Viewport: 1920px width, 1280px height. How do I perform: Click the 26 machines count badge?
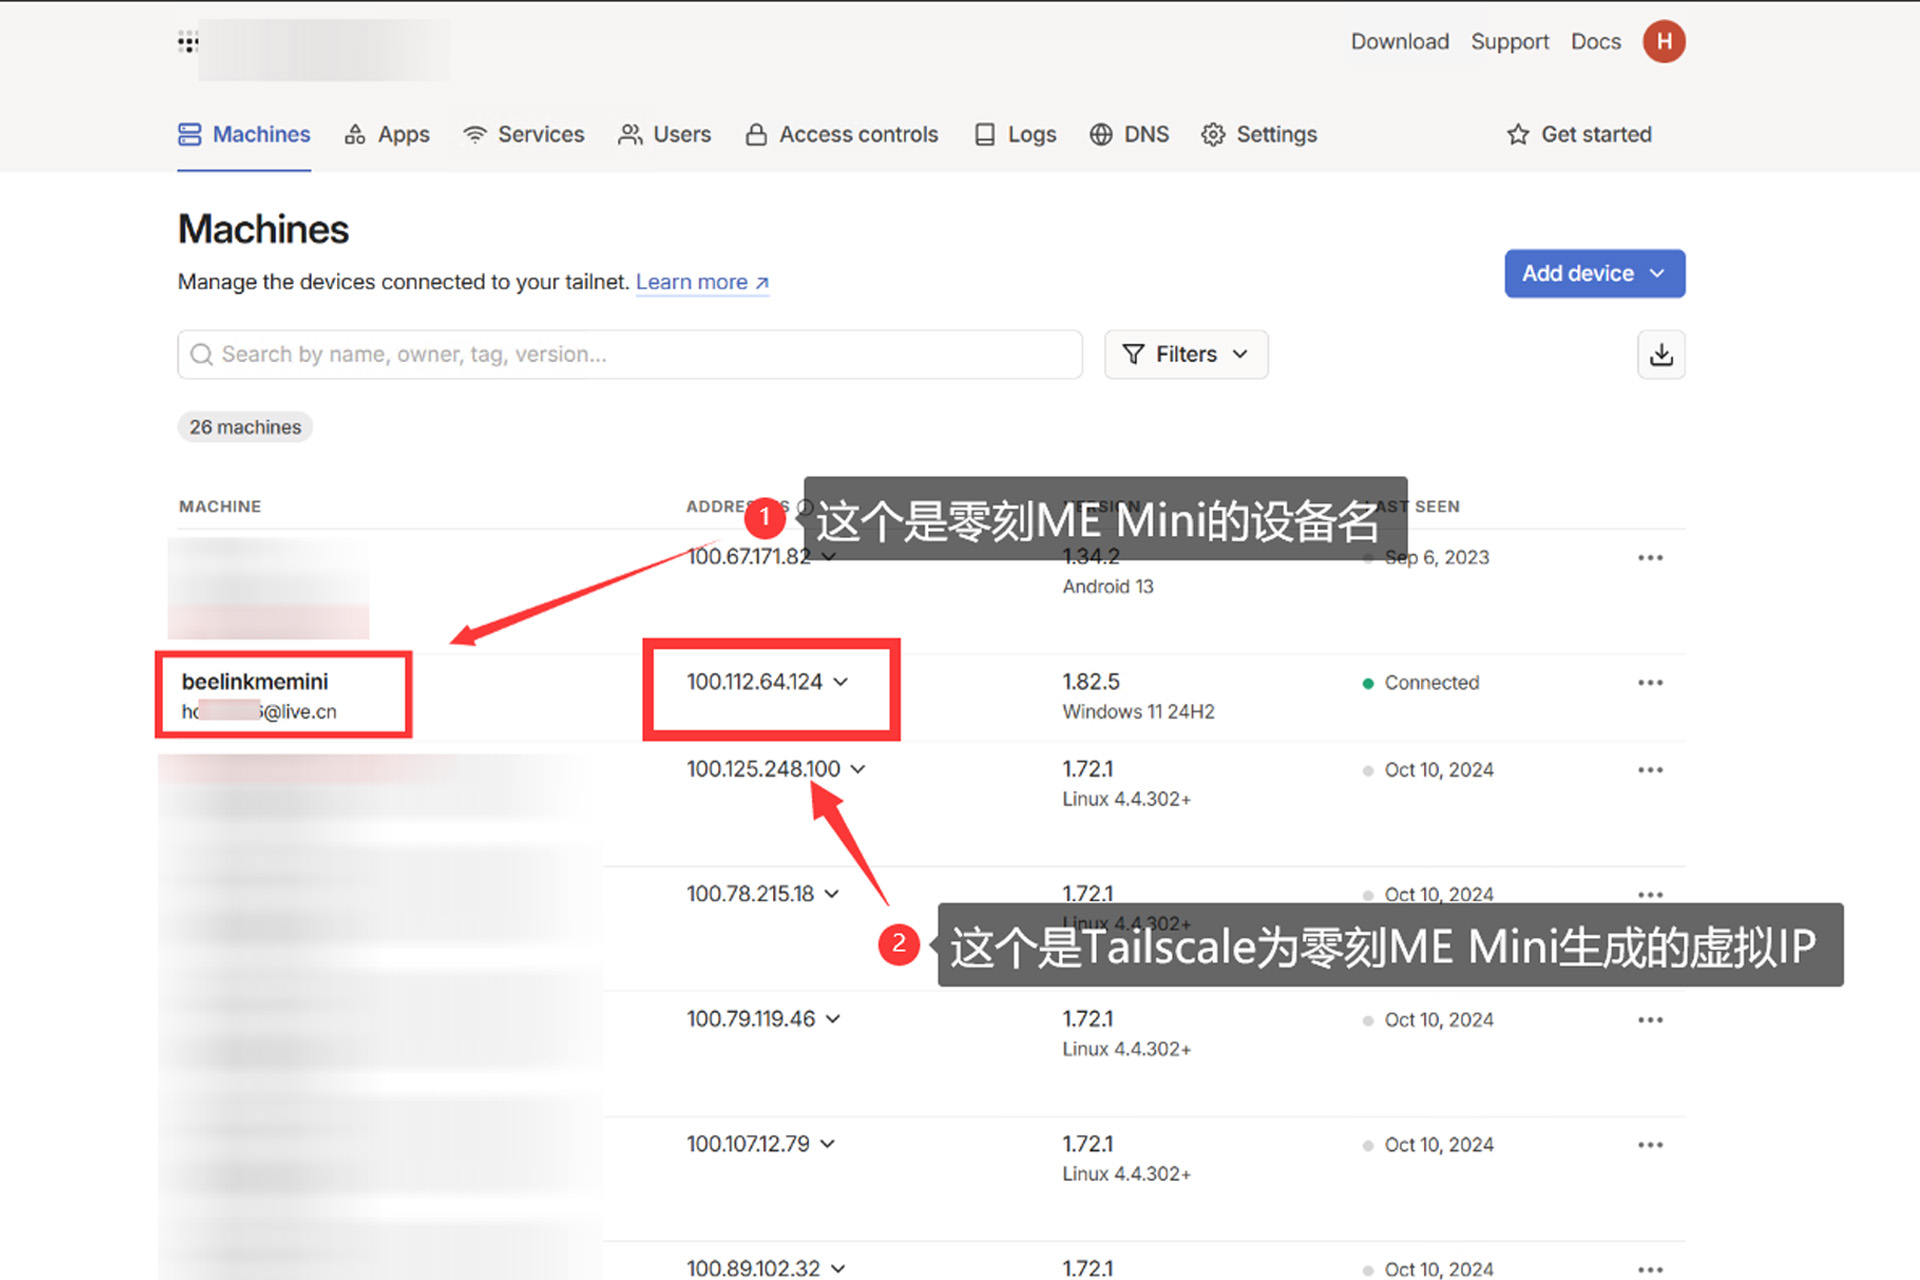(x=245, y=427)
